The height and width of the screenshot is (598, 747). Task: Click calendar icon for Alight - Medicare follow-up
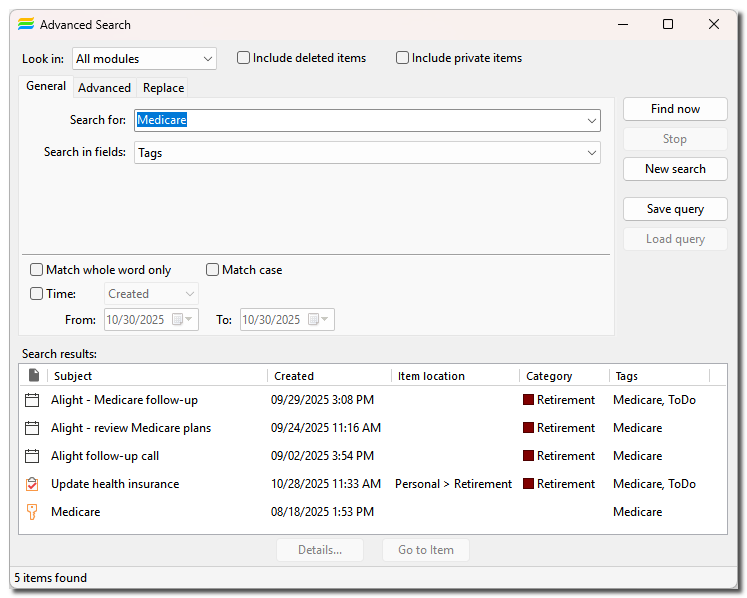pyautogui.click(x=32, y=400)
